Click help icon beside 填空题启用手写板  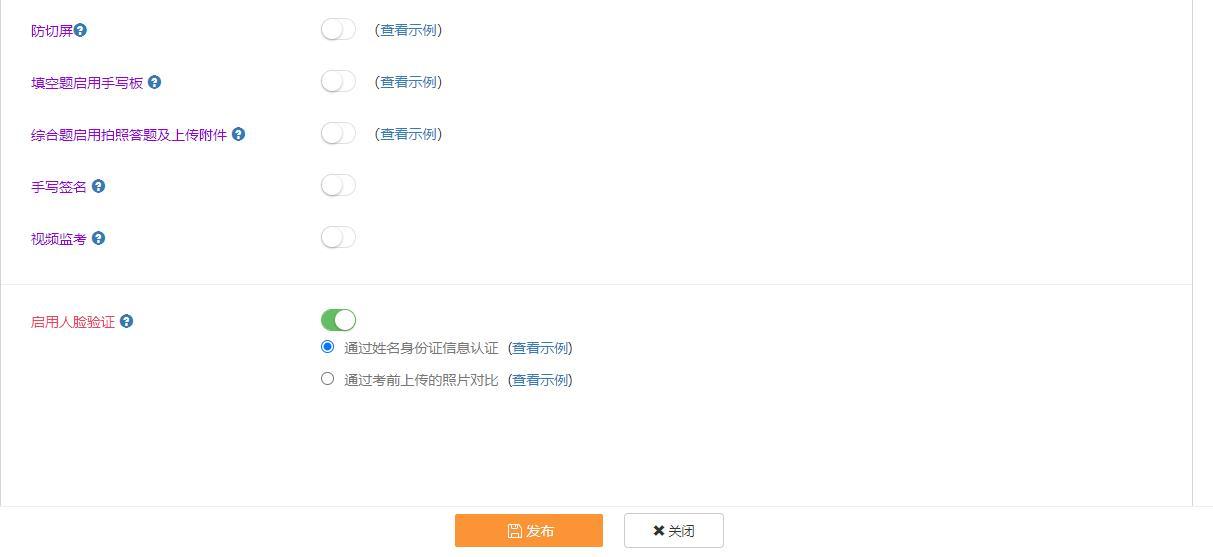tap(154, 82)
